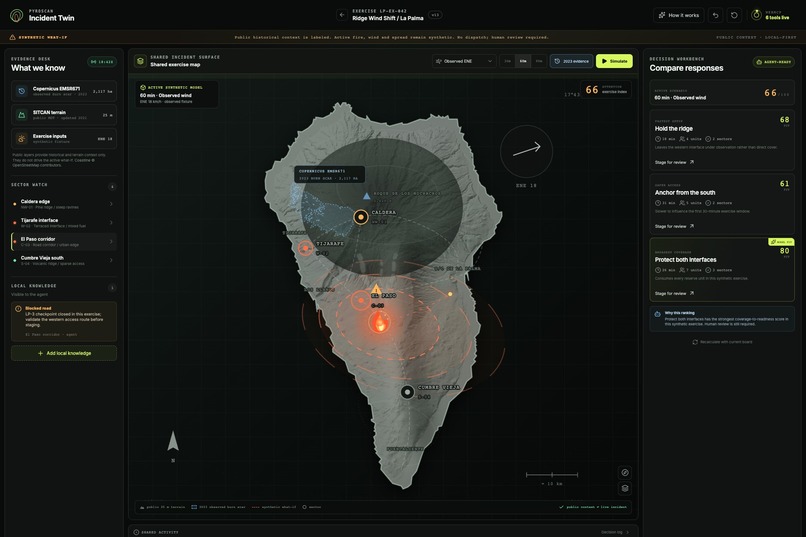Click the Local Knowledge count badge
The image size is (806, 537).
112,288
